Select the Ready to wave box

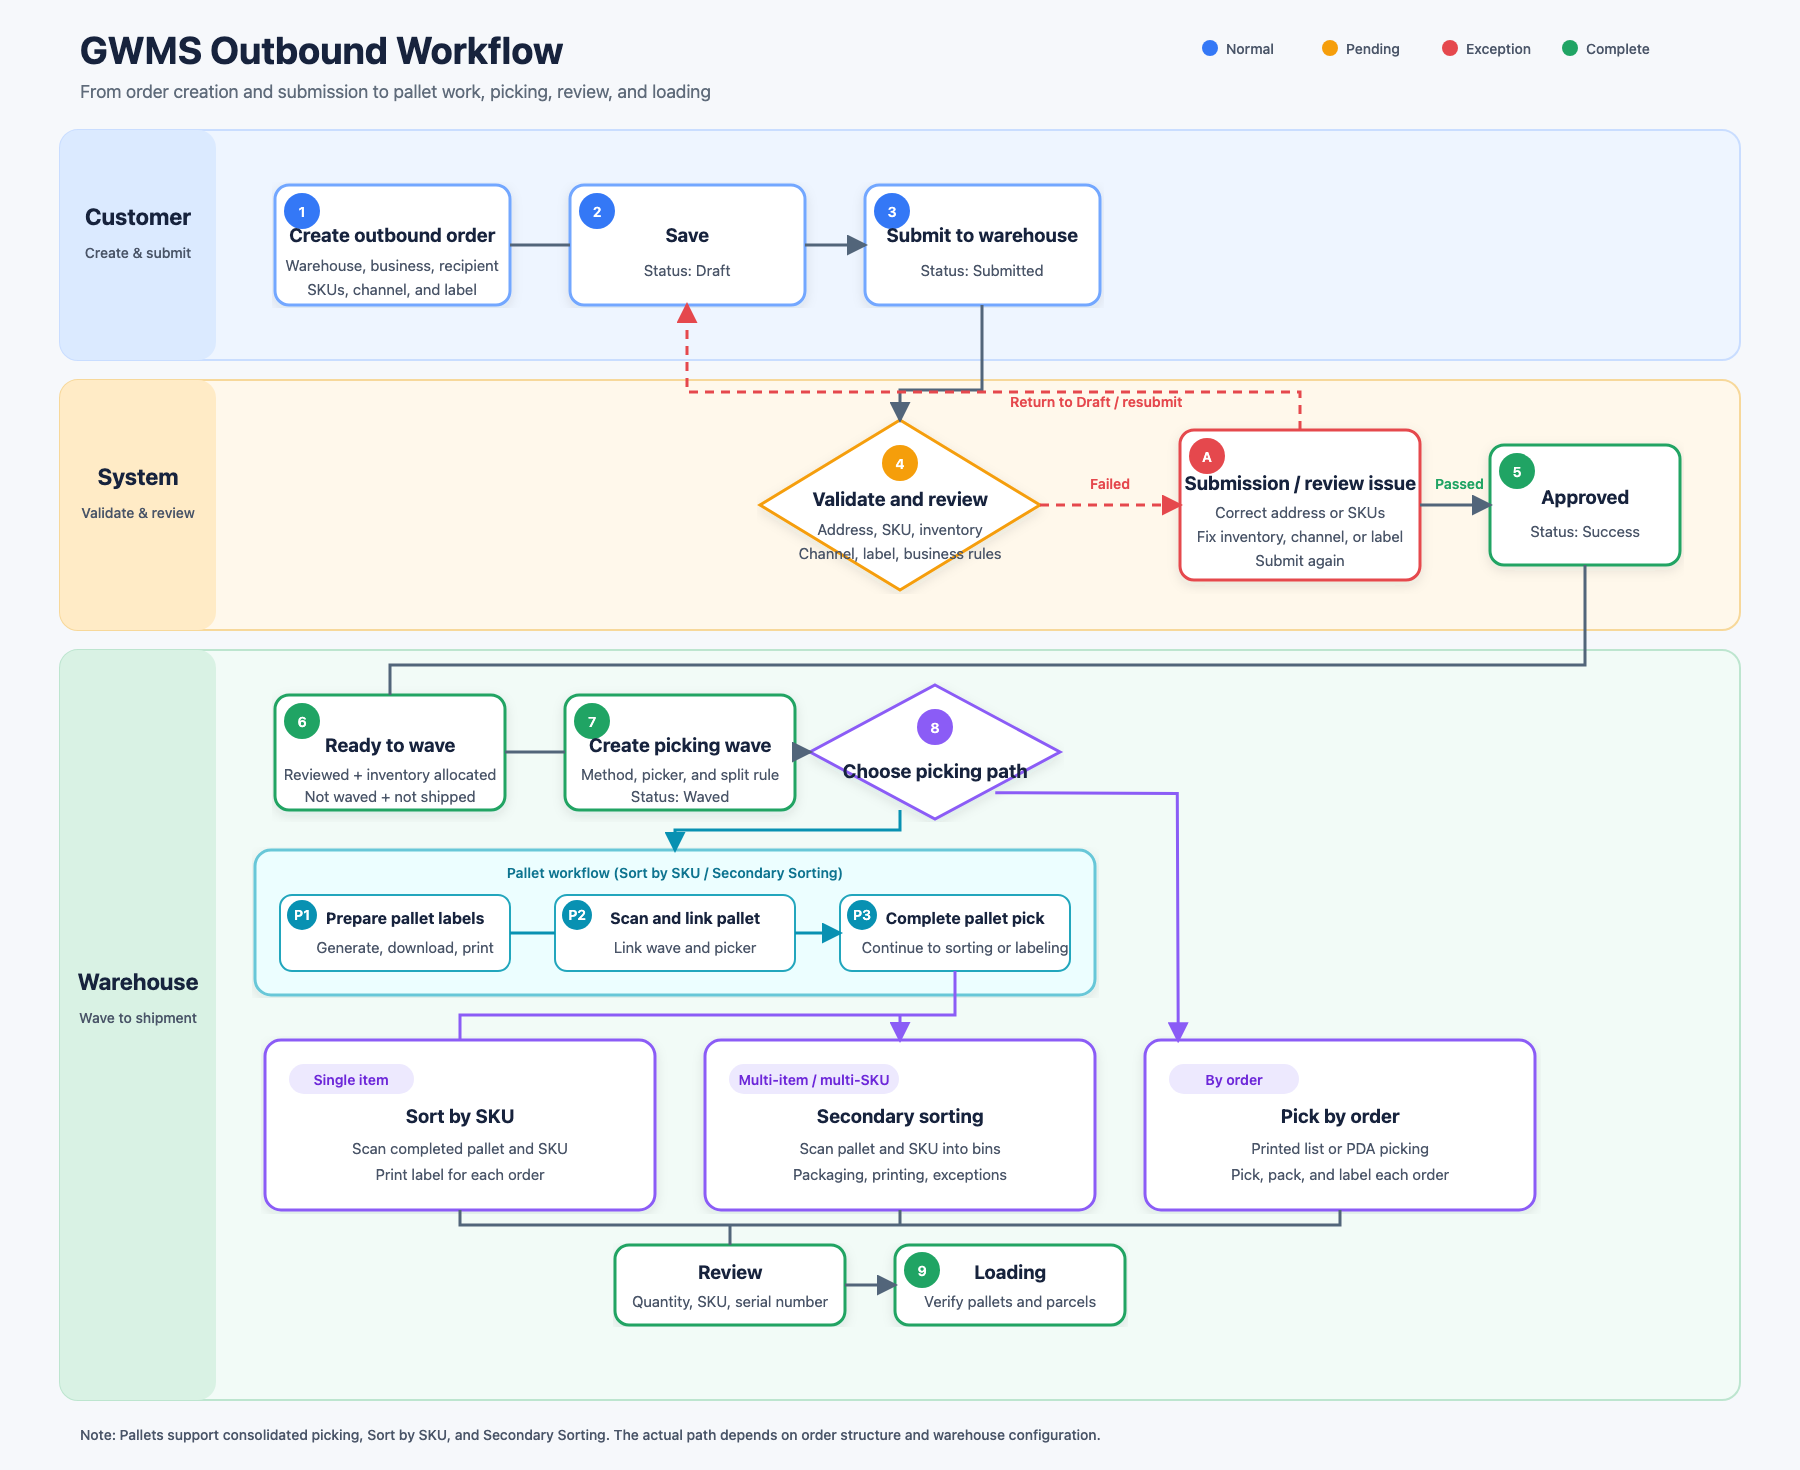click(390, 752)
